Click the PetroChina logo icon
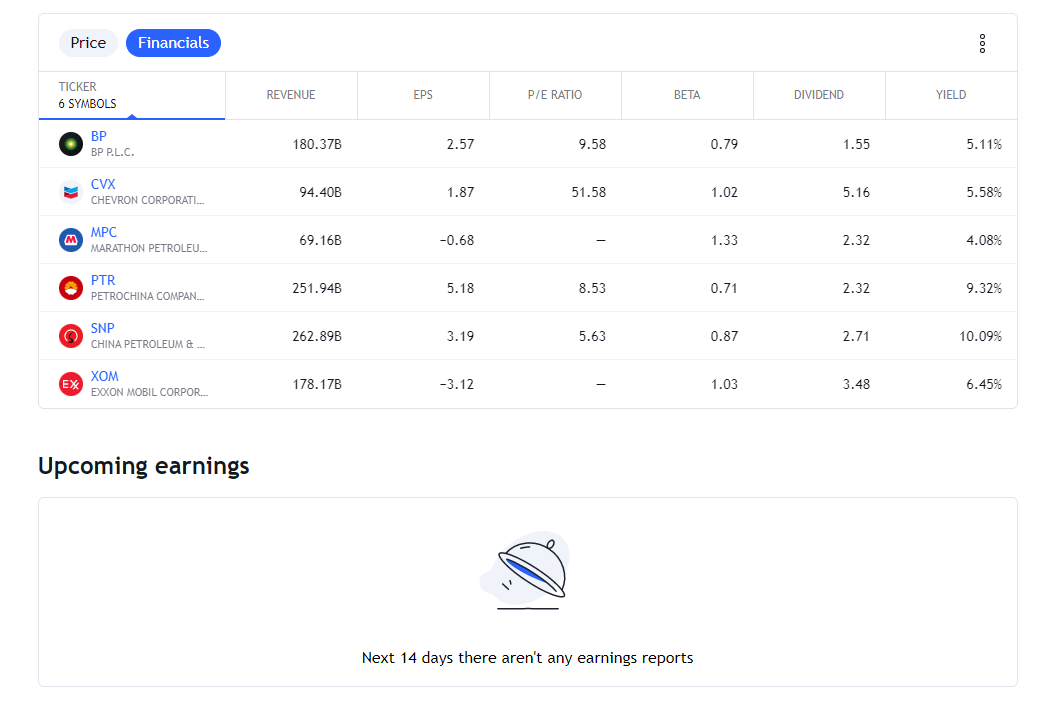 coord(71,288)
